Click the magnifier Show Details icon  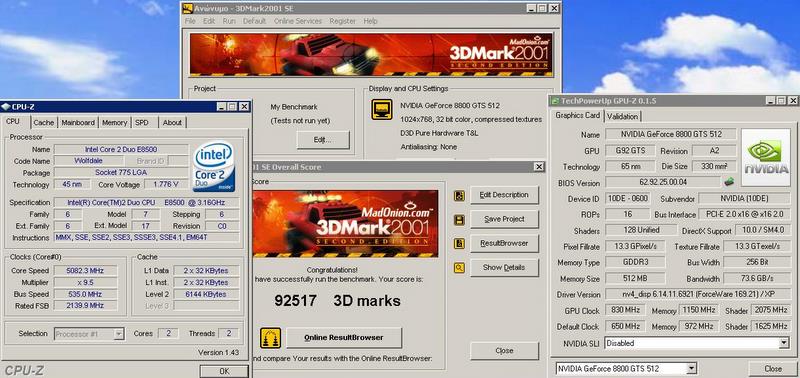click(459, 268)
